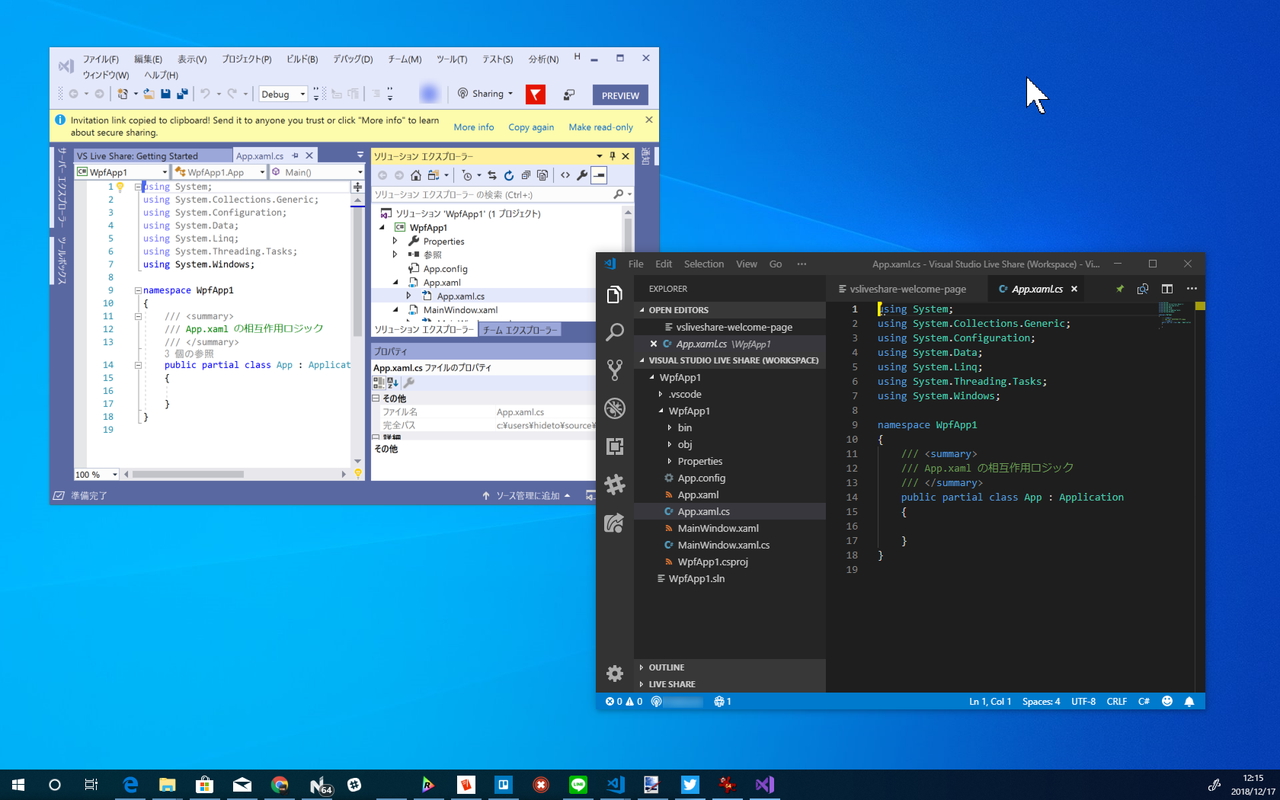
Task: Open the Extensions view in VS Code
Action: (615, 446)
